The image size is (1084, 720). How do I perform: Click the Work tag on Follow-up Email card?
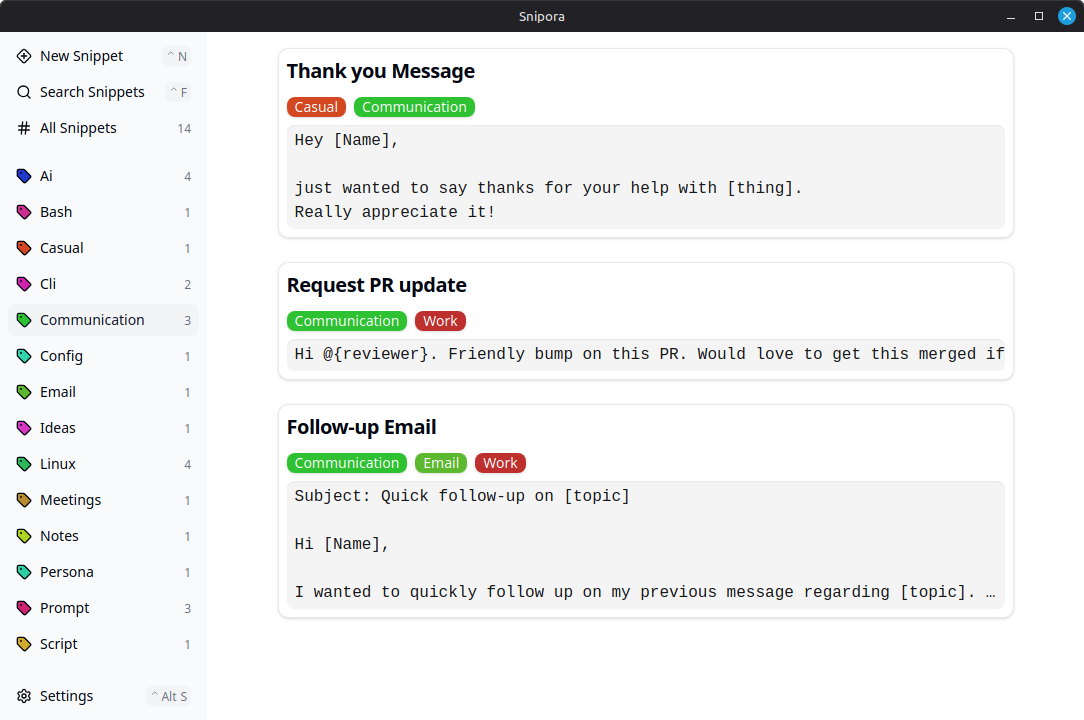(x=501, y=463)
